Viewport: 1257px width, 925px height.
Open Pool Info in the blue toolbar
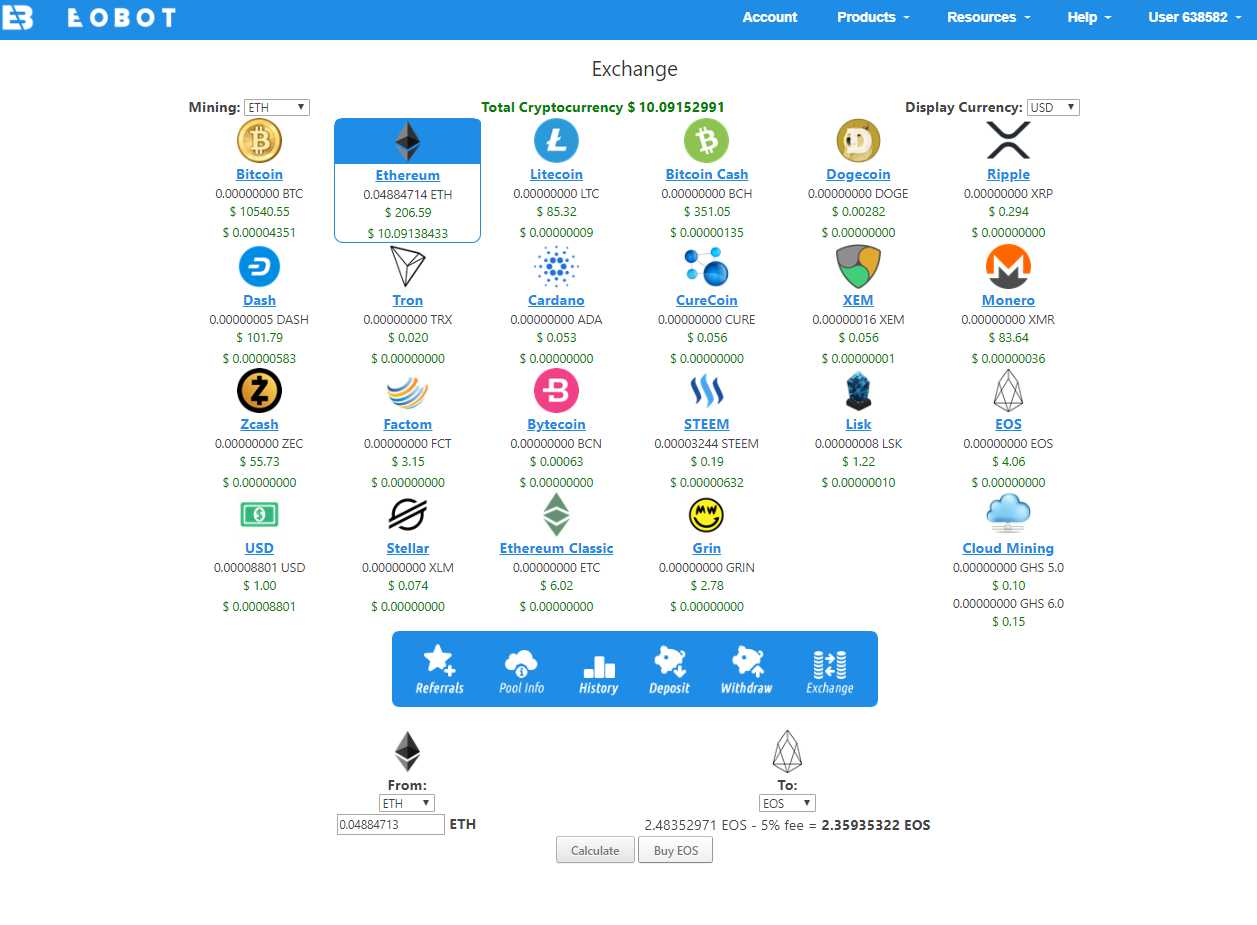(521, 669)
